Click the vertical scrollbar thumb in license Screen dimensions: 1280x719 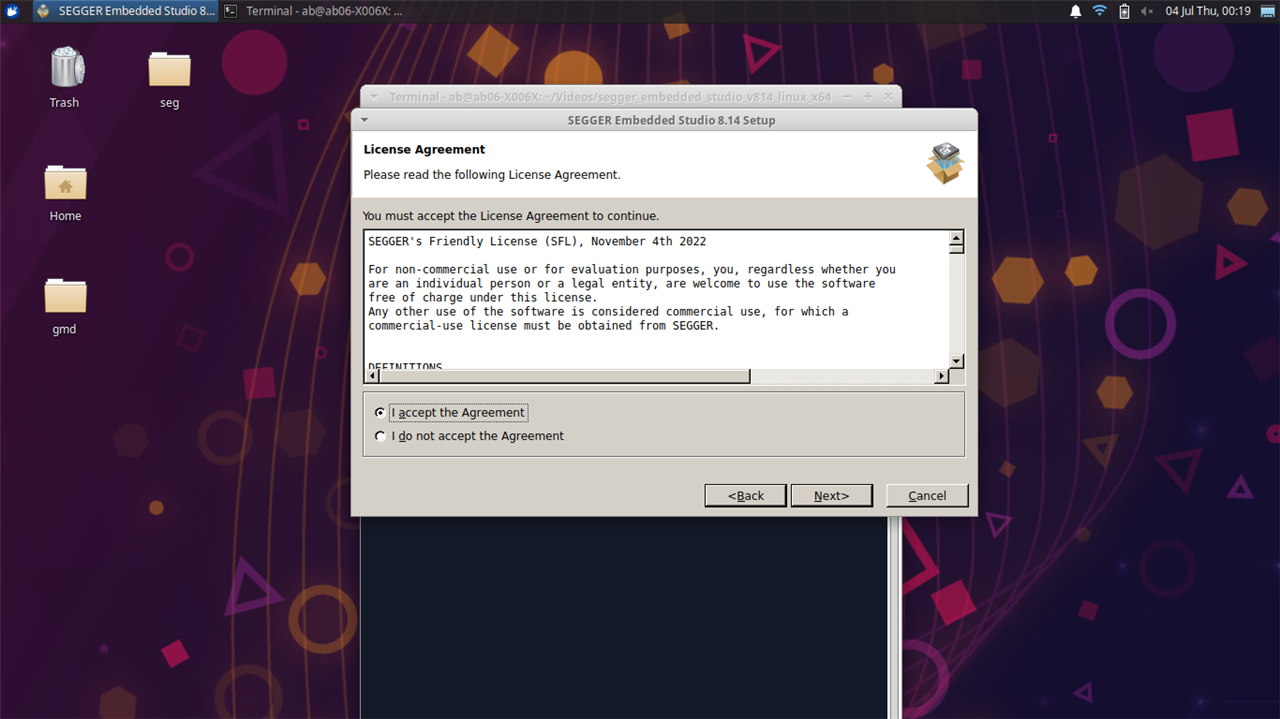(956, 250)
